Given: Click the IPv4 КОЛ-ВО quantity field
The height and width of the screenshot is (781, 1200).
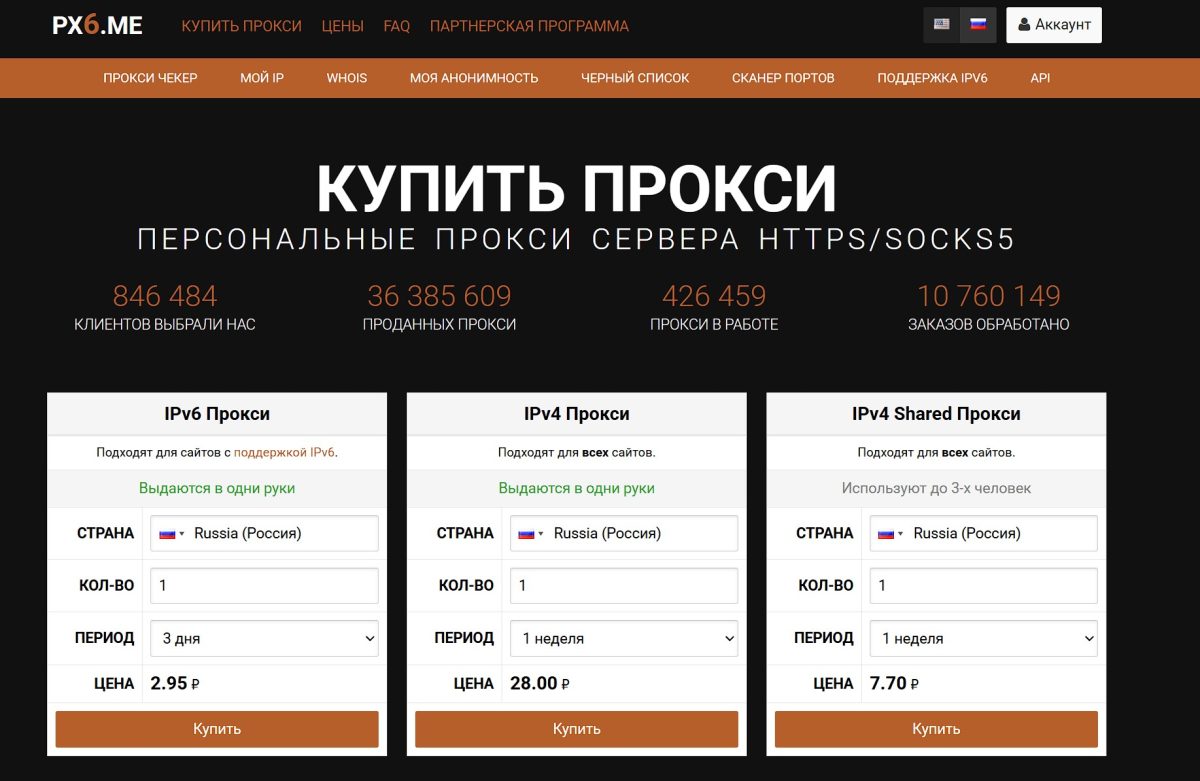Looking at the screenshot, I should [624, 586].
